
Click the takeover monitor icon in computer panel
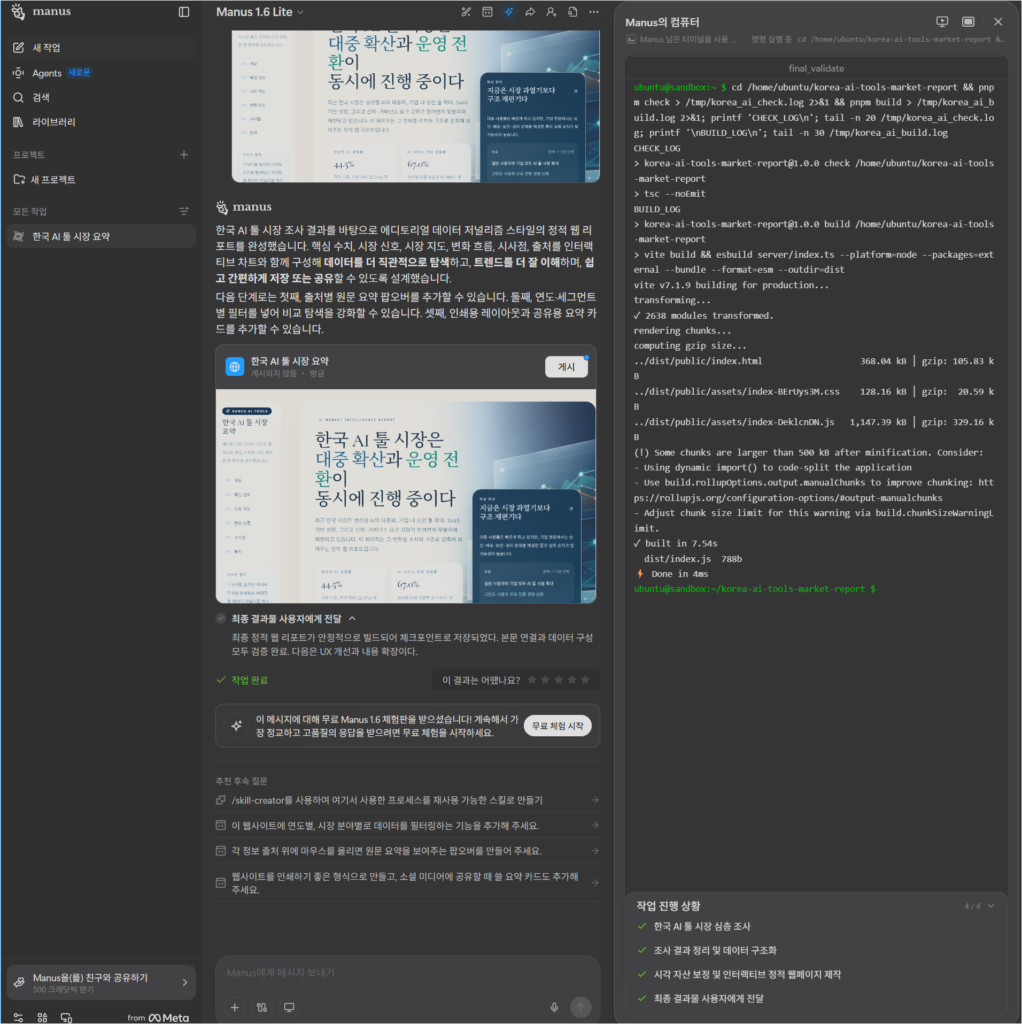tap(941, 22)
